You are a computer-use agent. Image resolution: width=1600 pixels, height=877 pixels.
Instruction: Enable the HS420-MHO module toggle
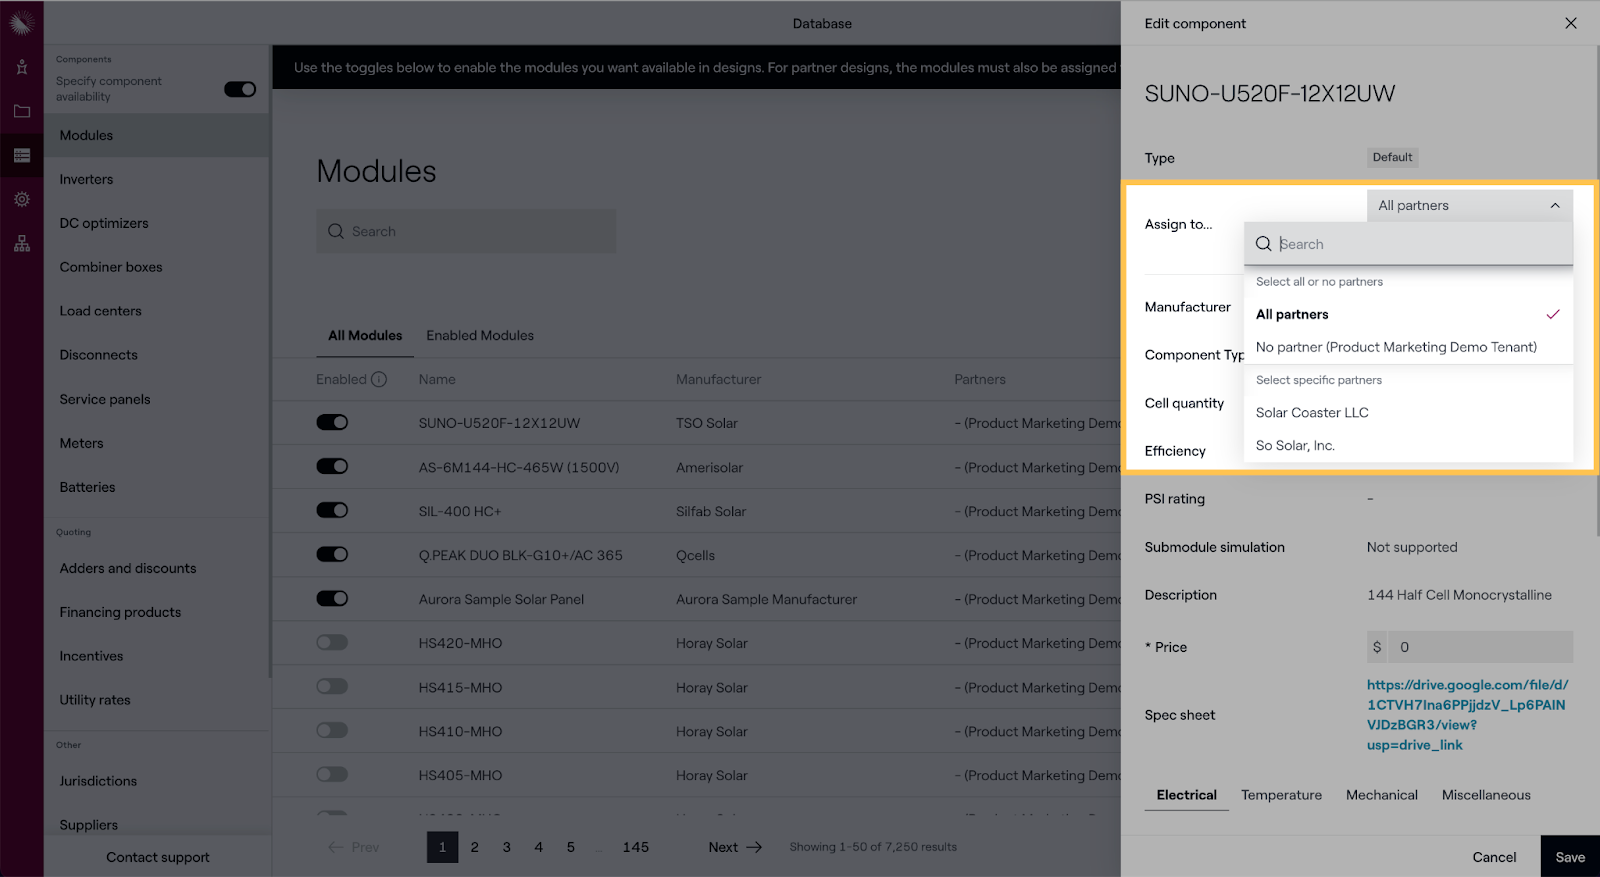pos(332,642)
